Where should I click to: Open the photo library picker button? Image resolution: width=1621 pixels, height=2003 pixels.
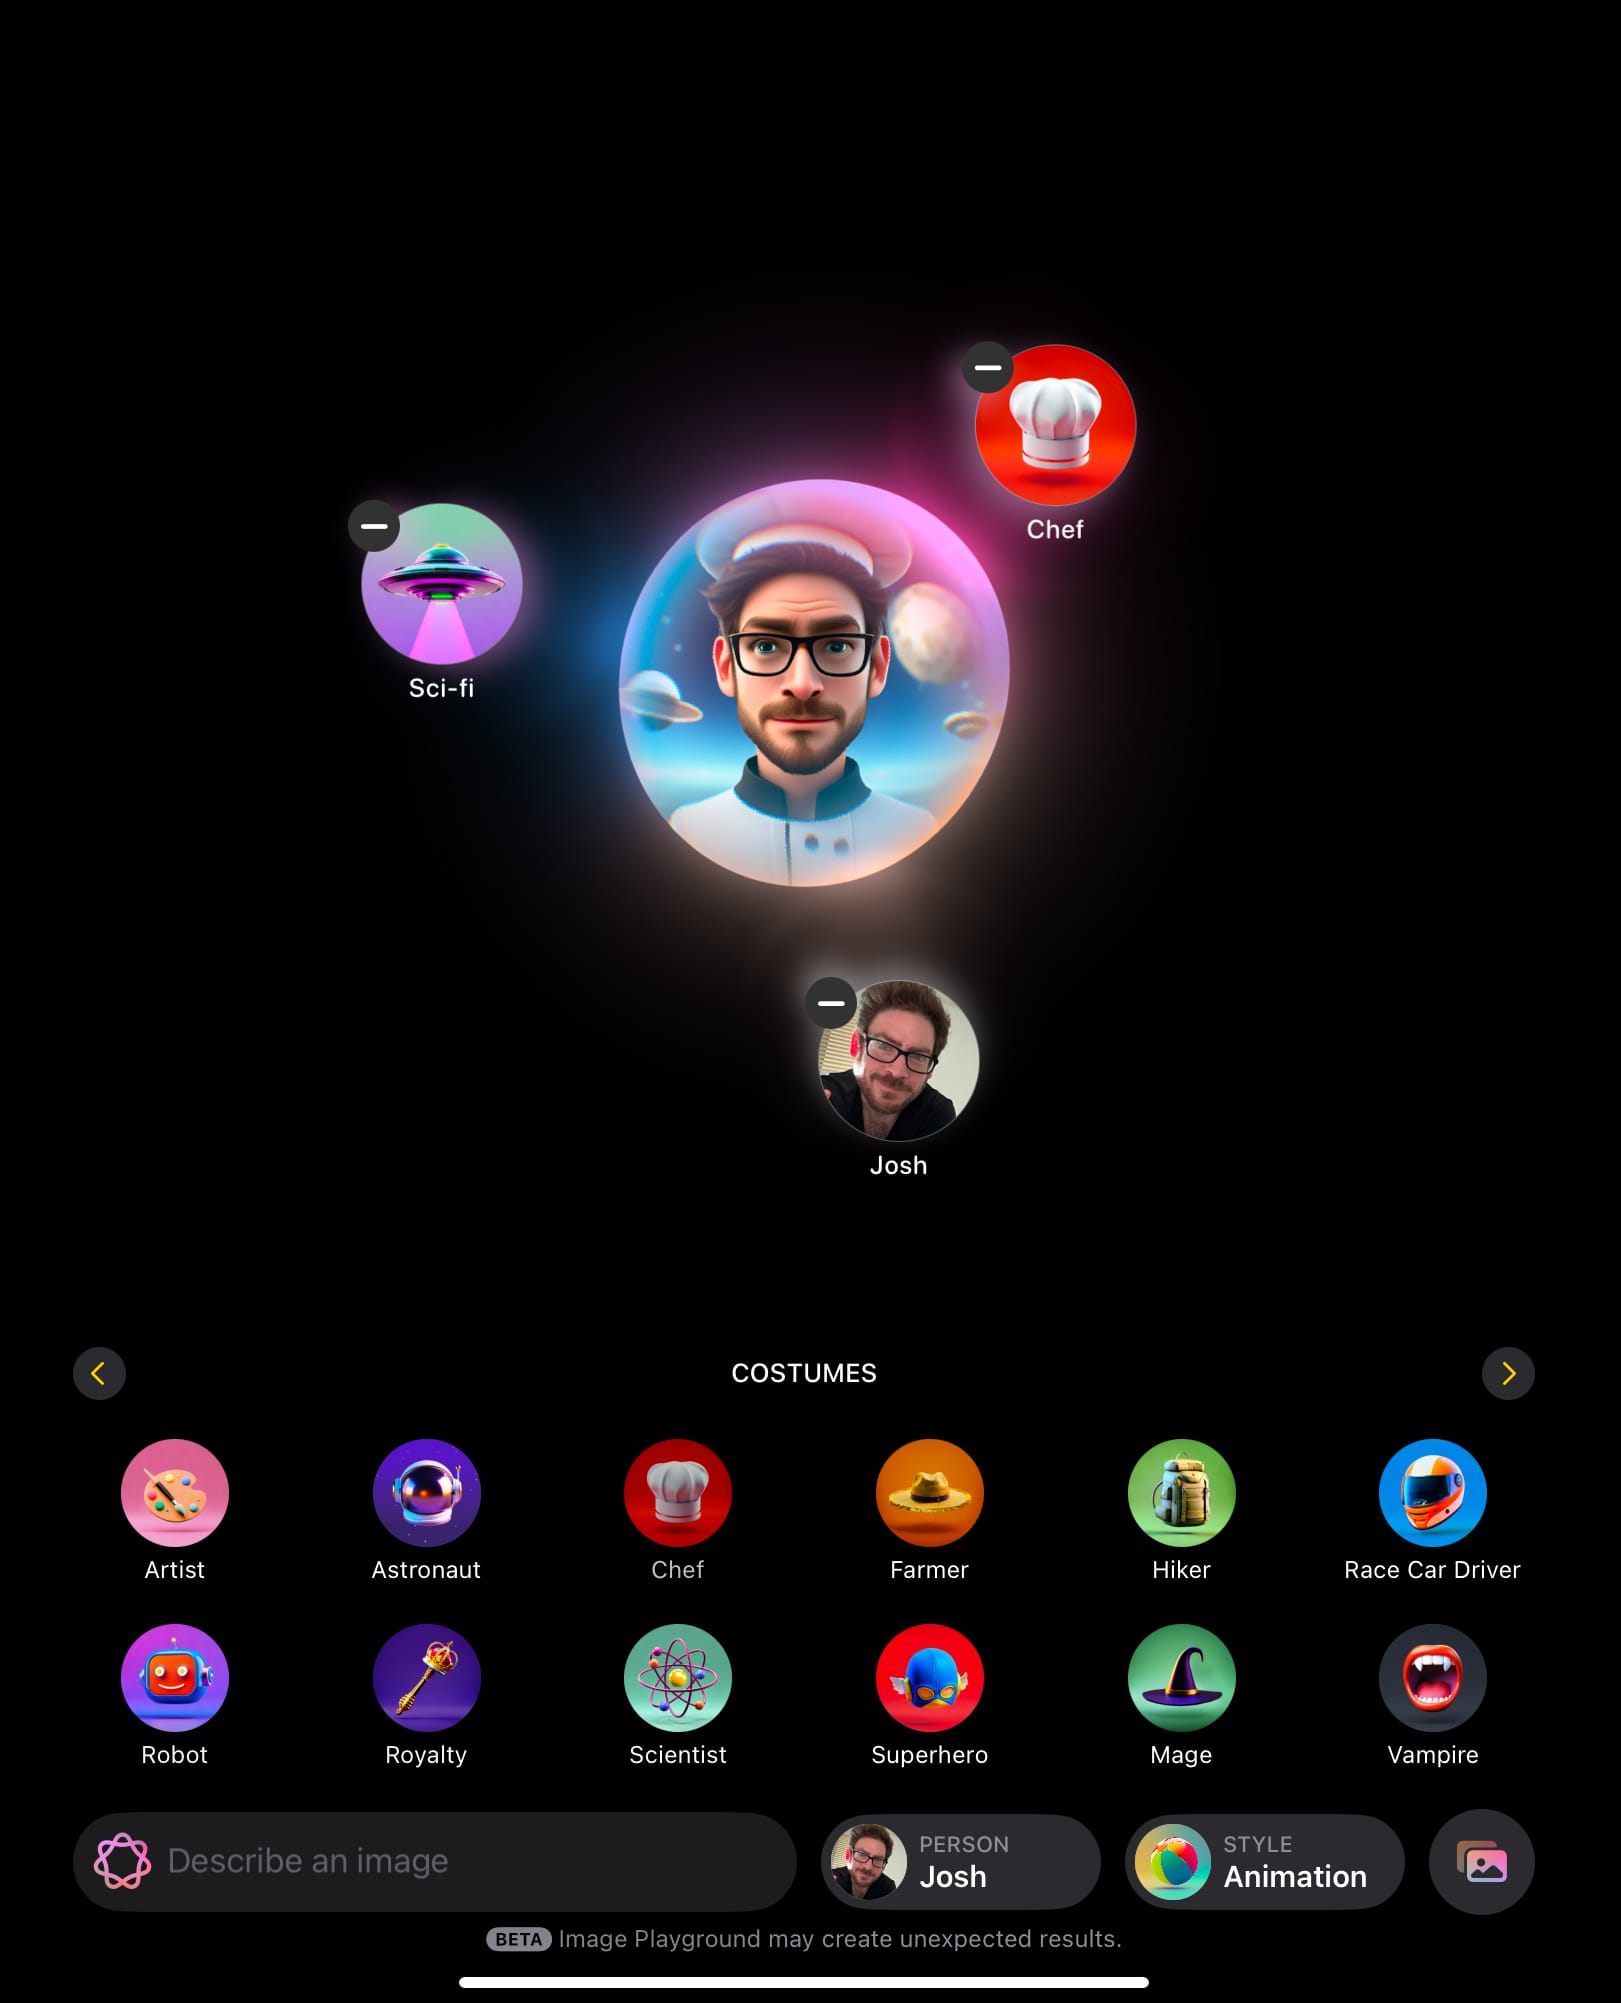tap(1482, 1862)
